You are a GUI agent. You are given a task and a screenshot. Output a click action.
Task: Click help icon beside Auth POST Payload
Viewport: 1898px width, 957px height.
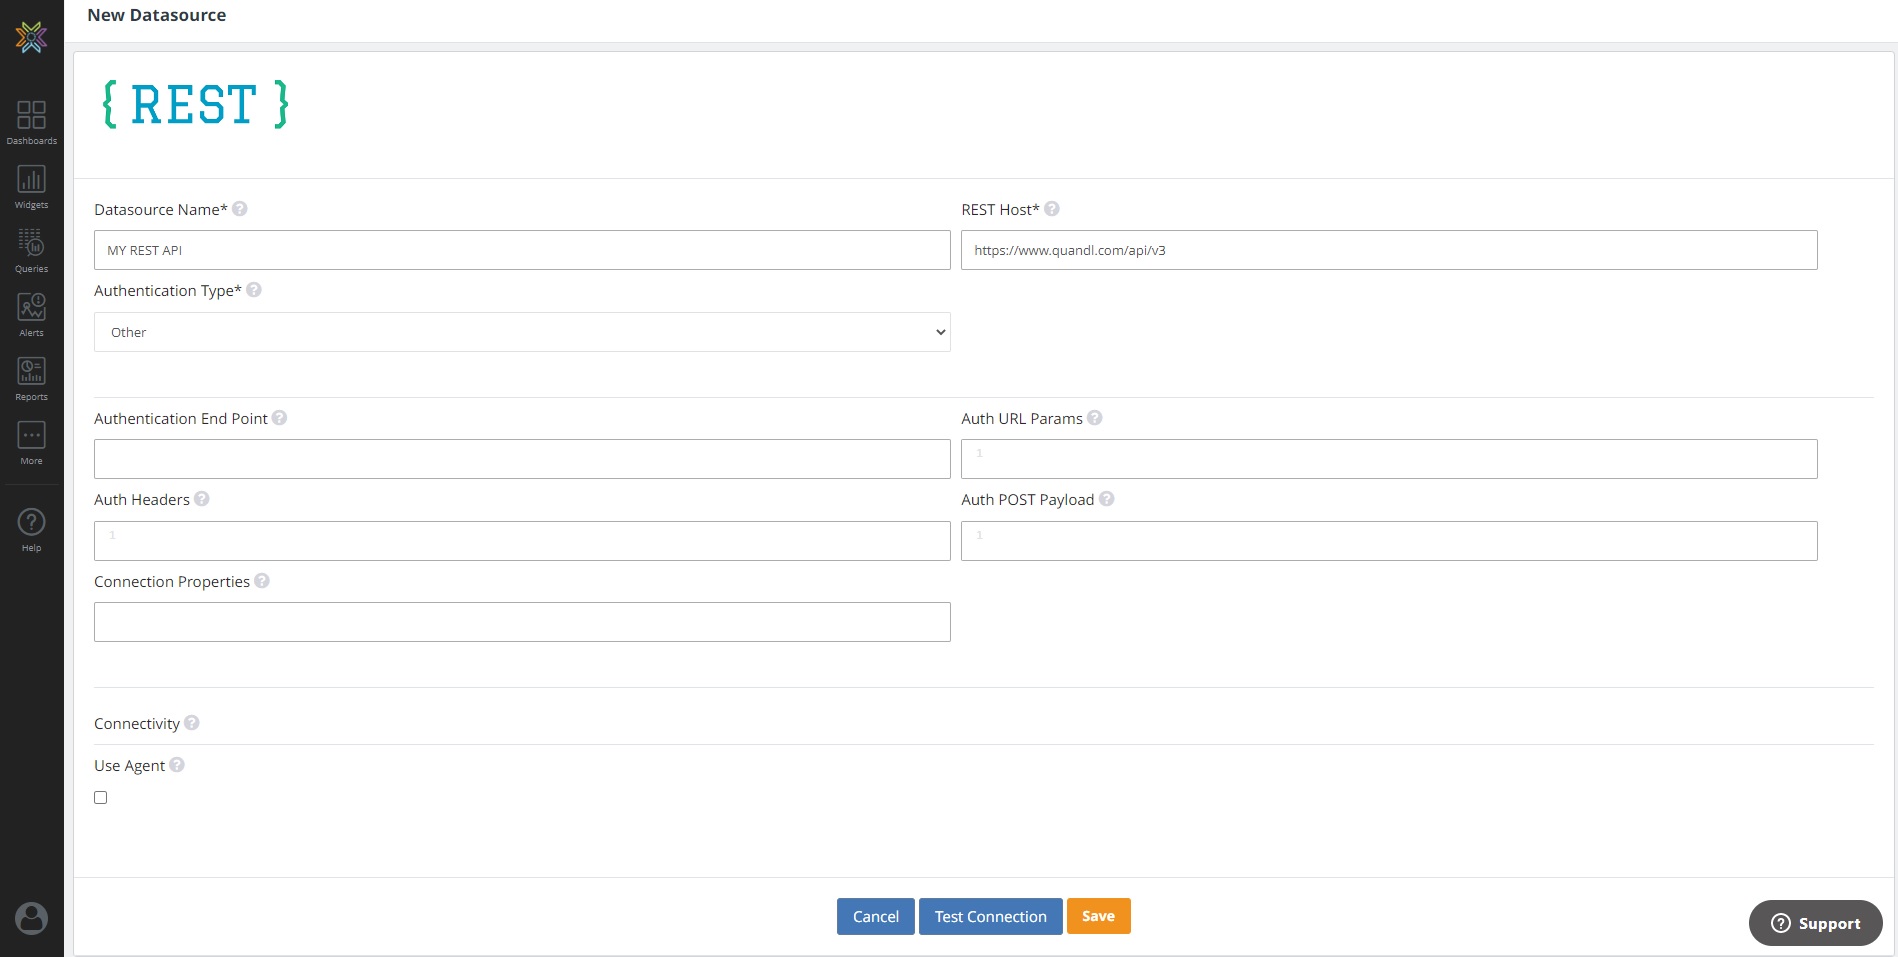[1107, 499]
